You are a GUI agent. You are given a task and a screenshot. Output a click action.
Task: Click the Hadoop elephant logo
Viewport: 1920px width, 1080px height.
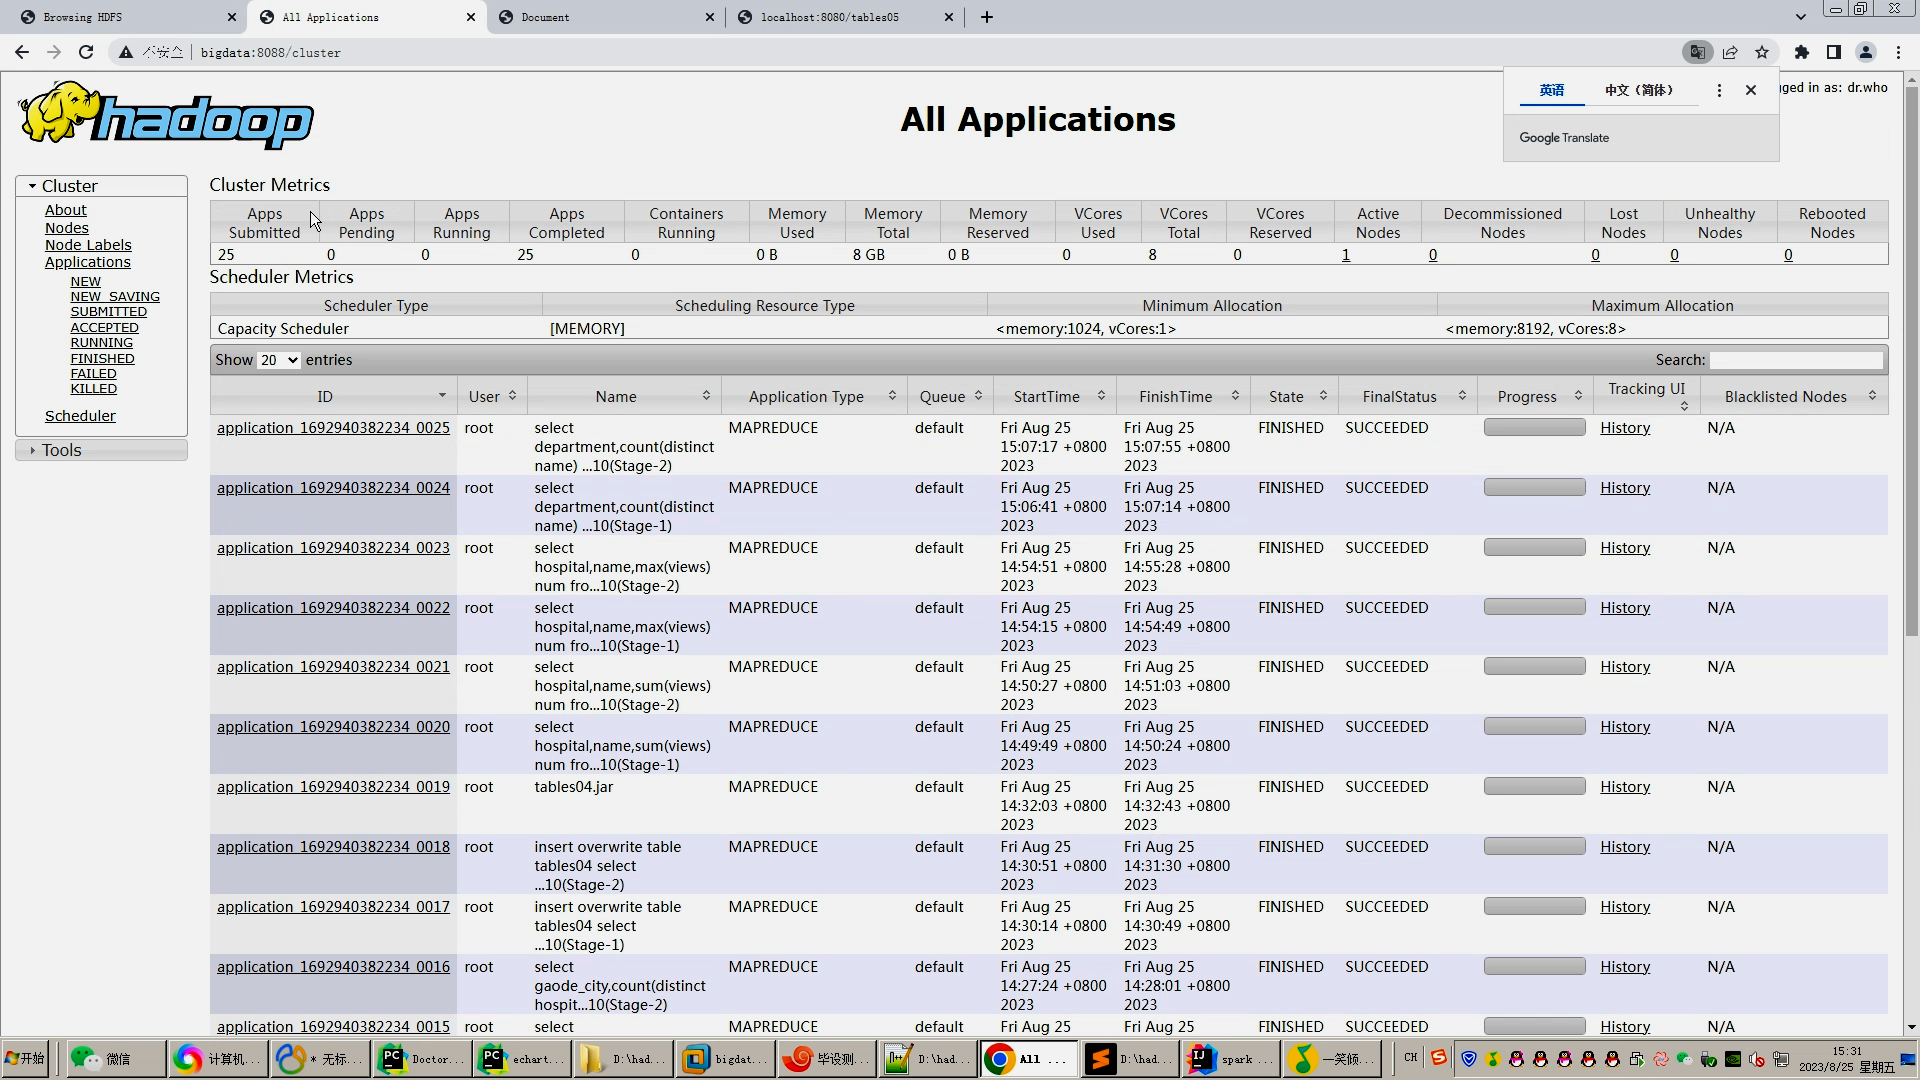(166, 116)
